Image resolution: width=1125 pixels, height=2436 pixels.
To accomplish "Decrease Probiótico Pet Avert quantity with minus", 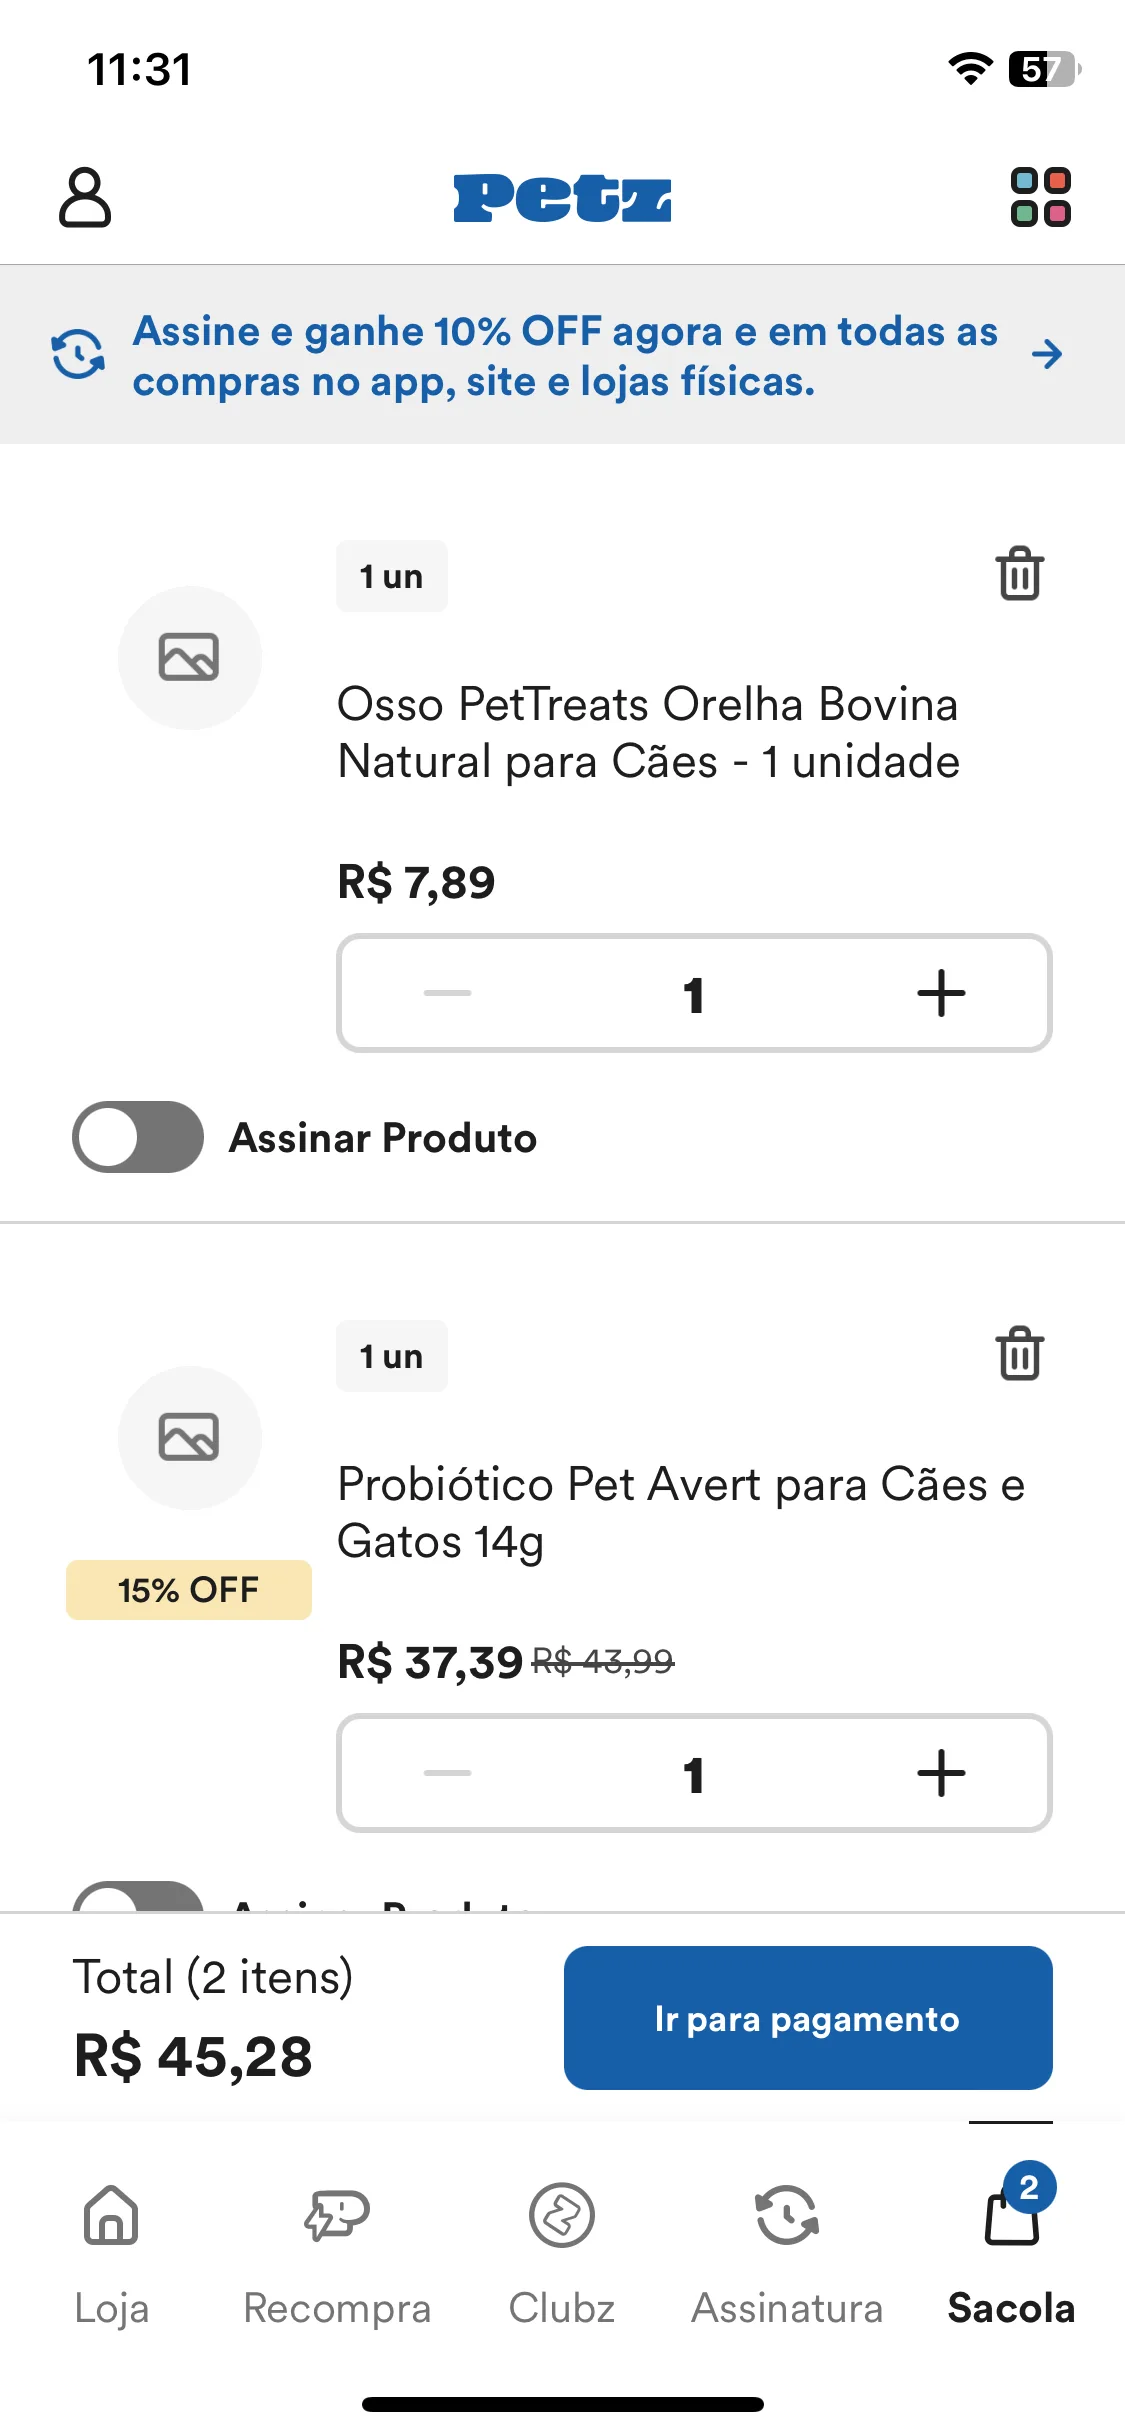I will click(x=447, y=1773).
